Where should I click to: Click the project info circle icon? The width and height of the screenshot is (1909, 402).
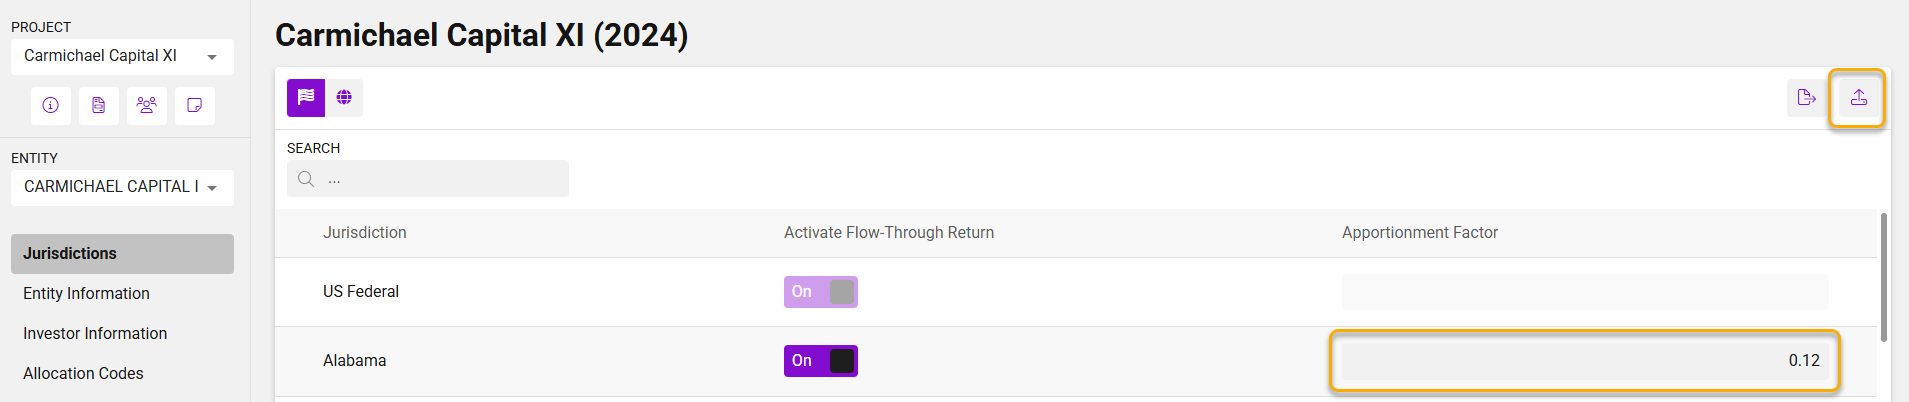(51, 105)
